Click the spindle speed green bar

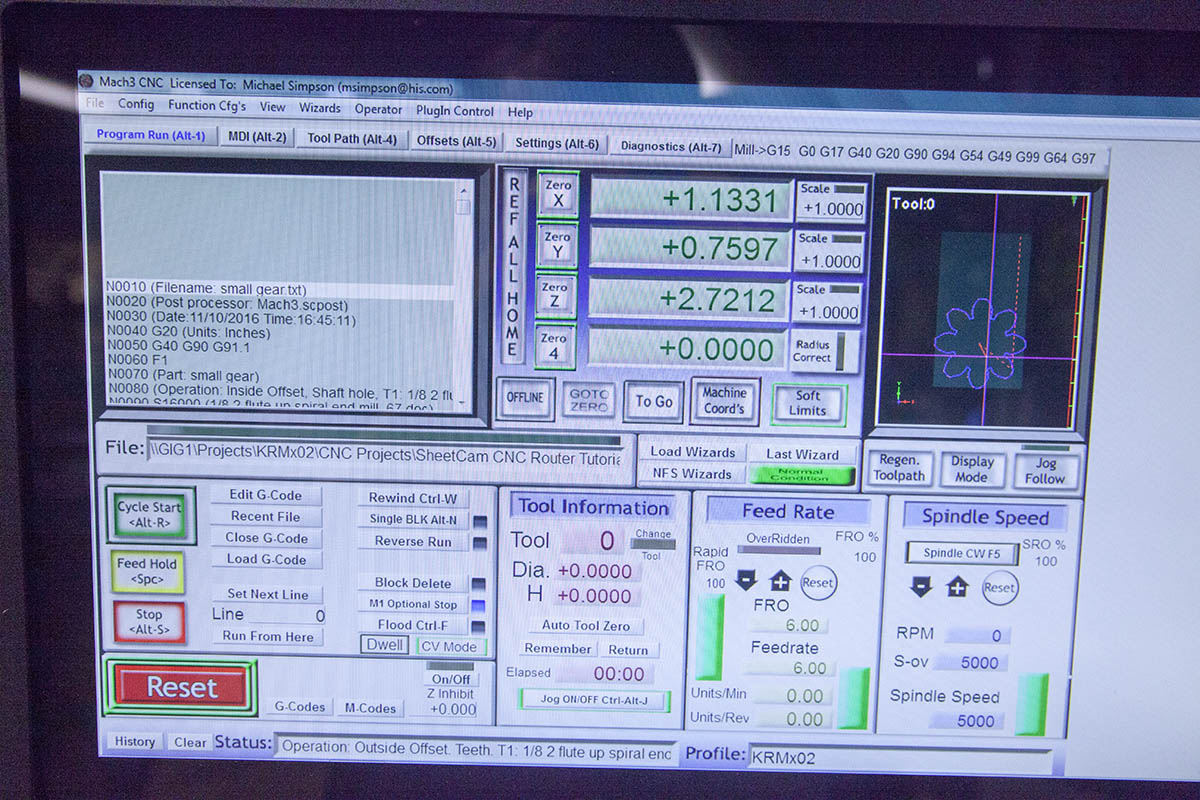pos(1032,705)
